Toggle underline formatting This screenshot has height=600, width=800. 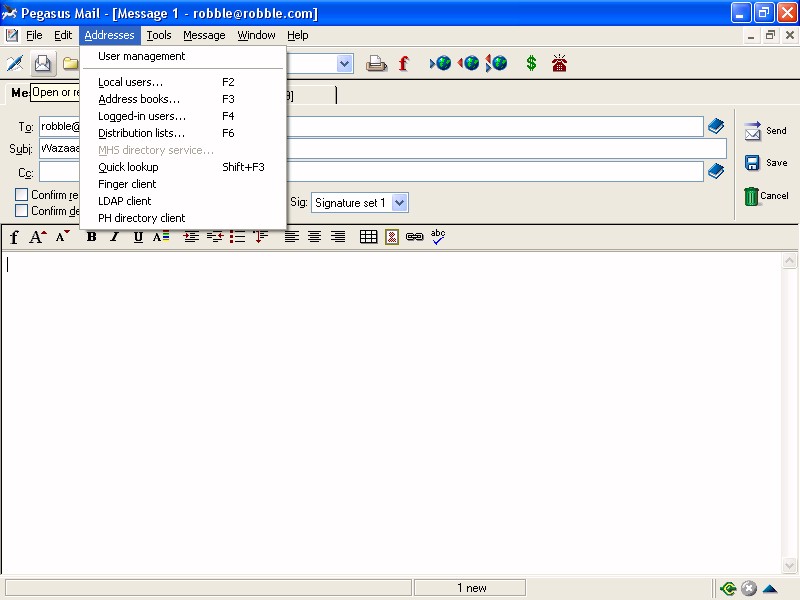[x=138, y=237]
